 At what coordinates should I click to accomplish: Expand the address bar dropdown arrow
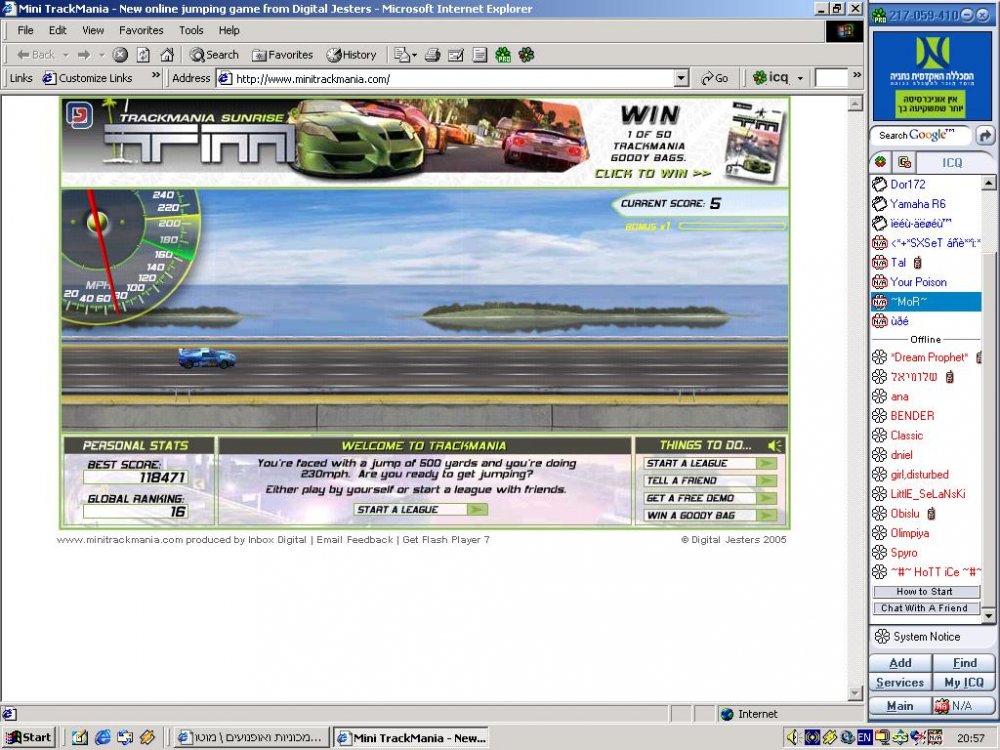tap(681, 78)
